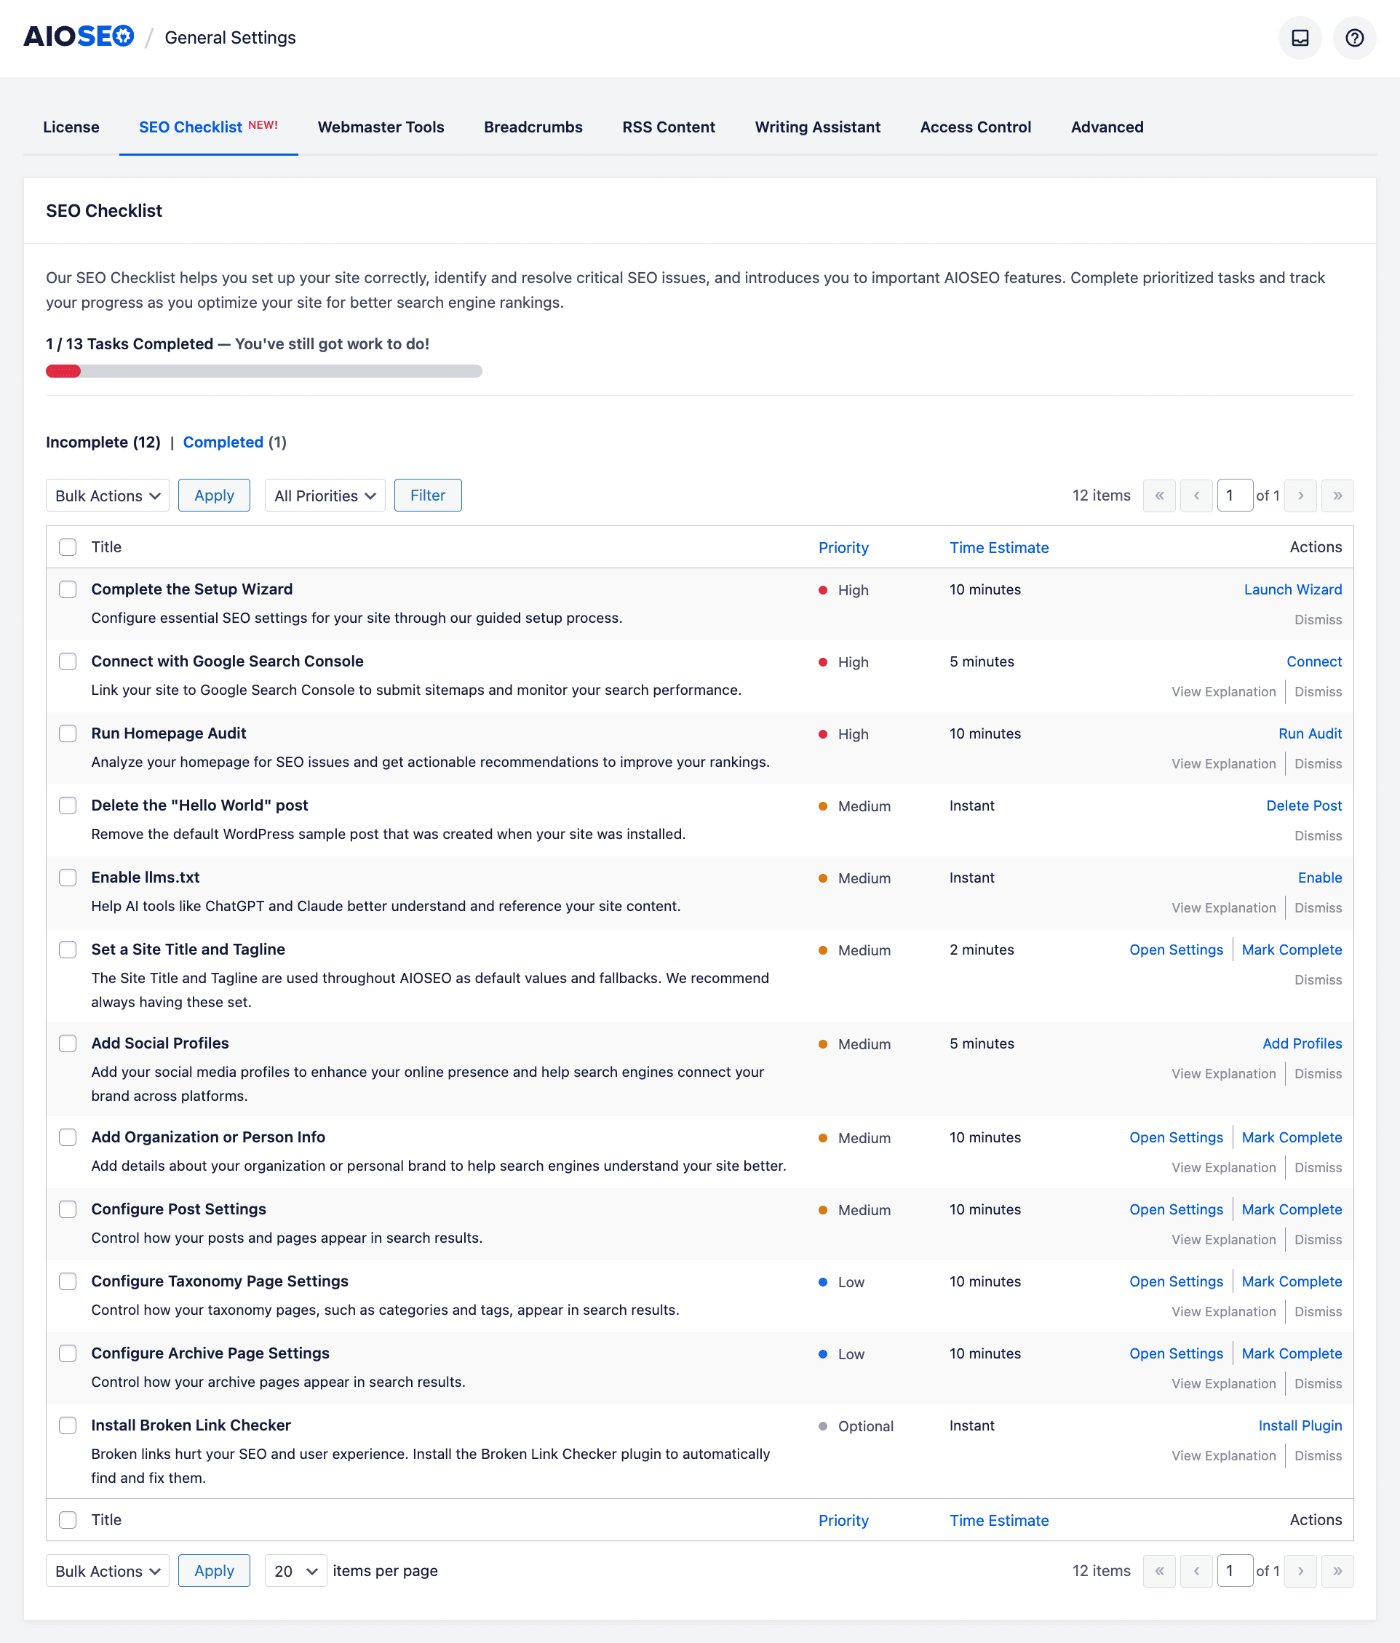This screenshot has width=1400, height=1643.
Task: Go to next page using bottom pagination
Action: [1301, 1571]
